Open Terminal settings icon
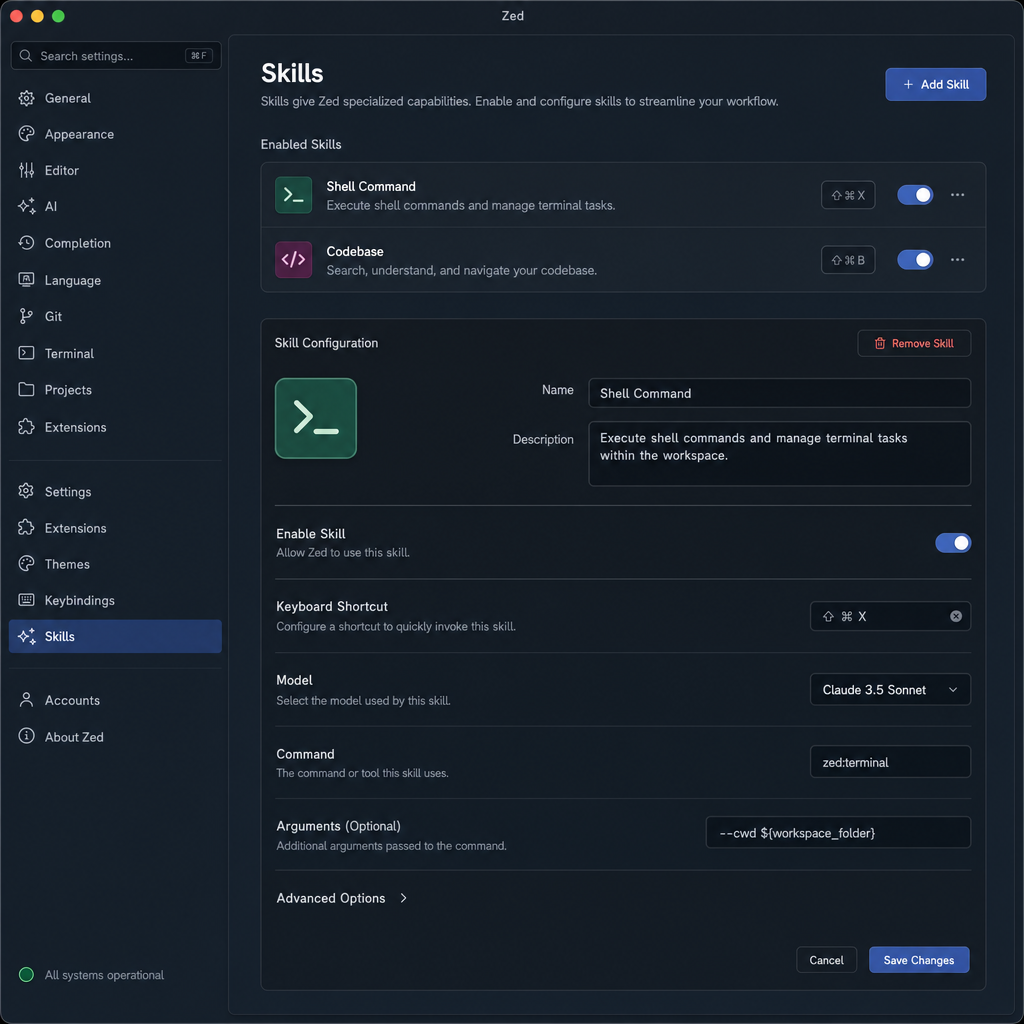This screenshot has width=1024, height=1024. coord(26,353)
